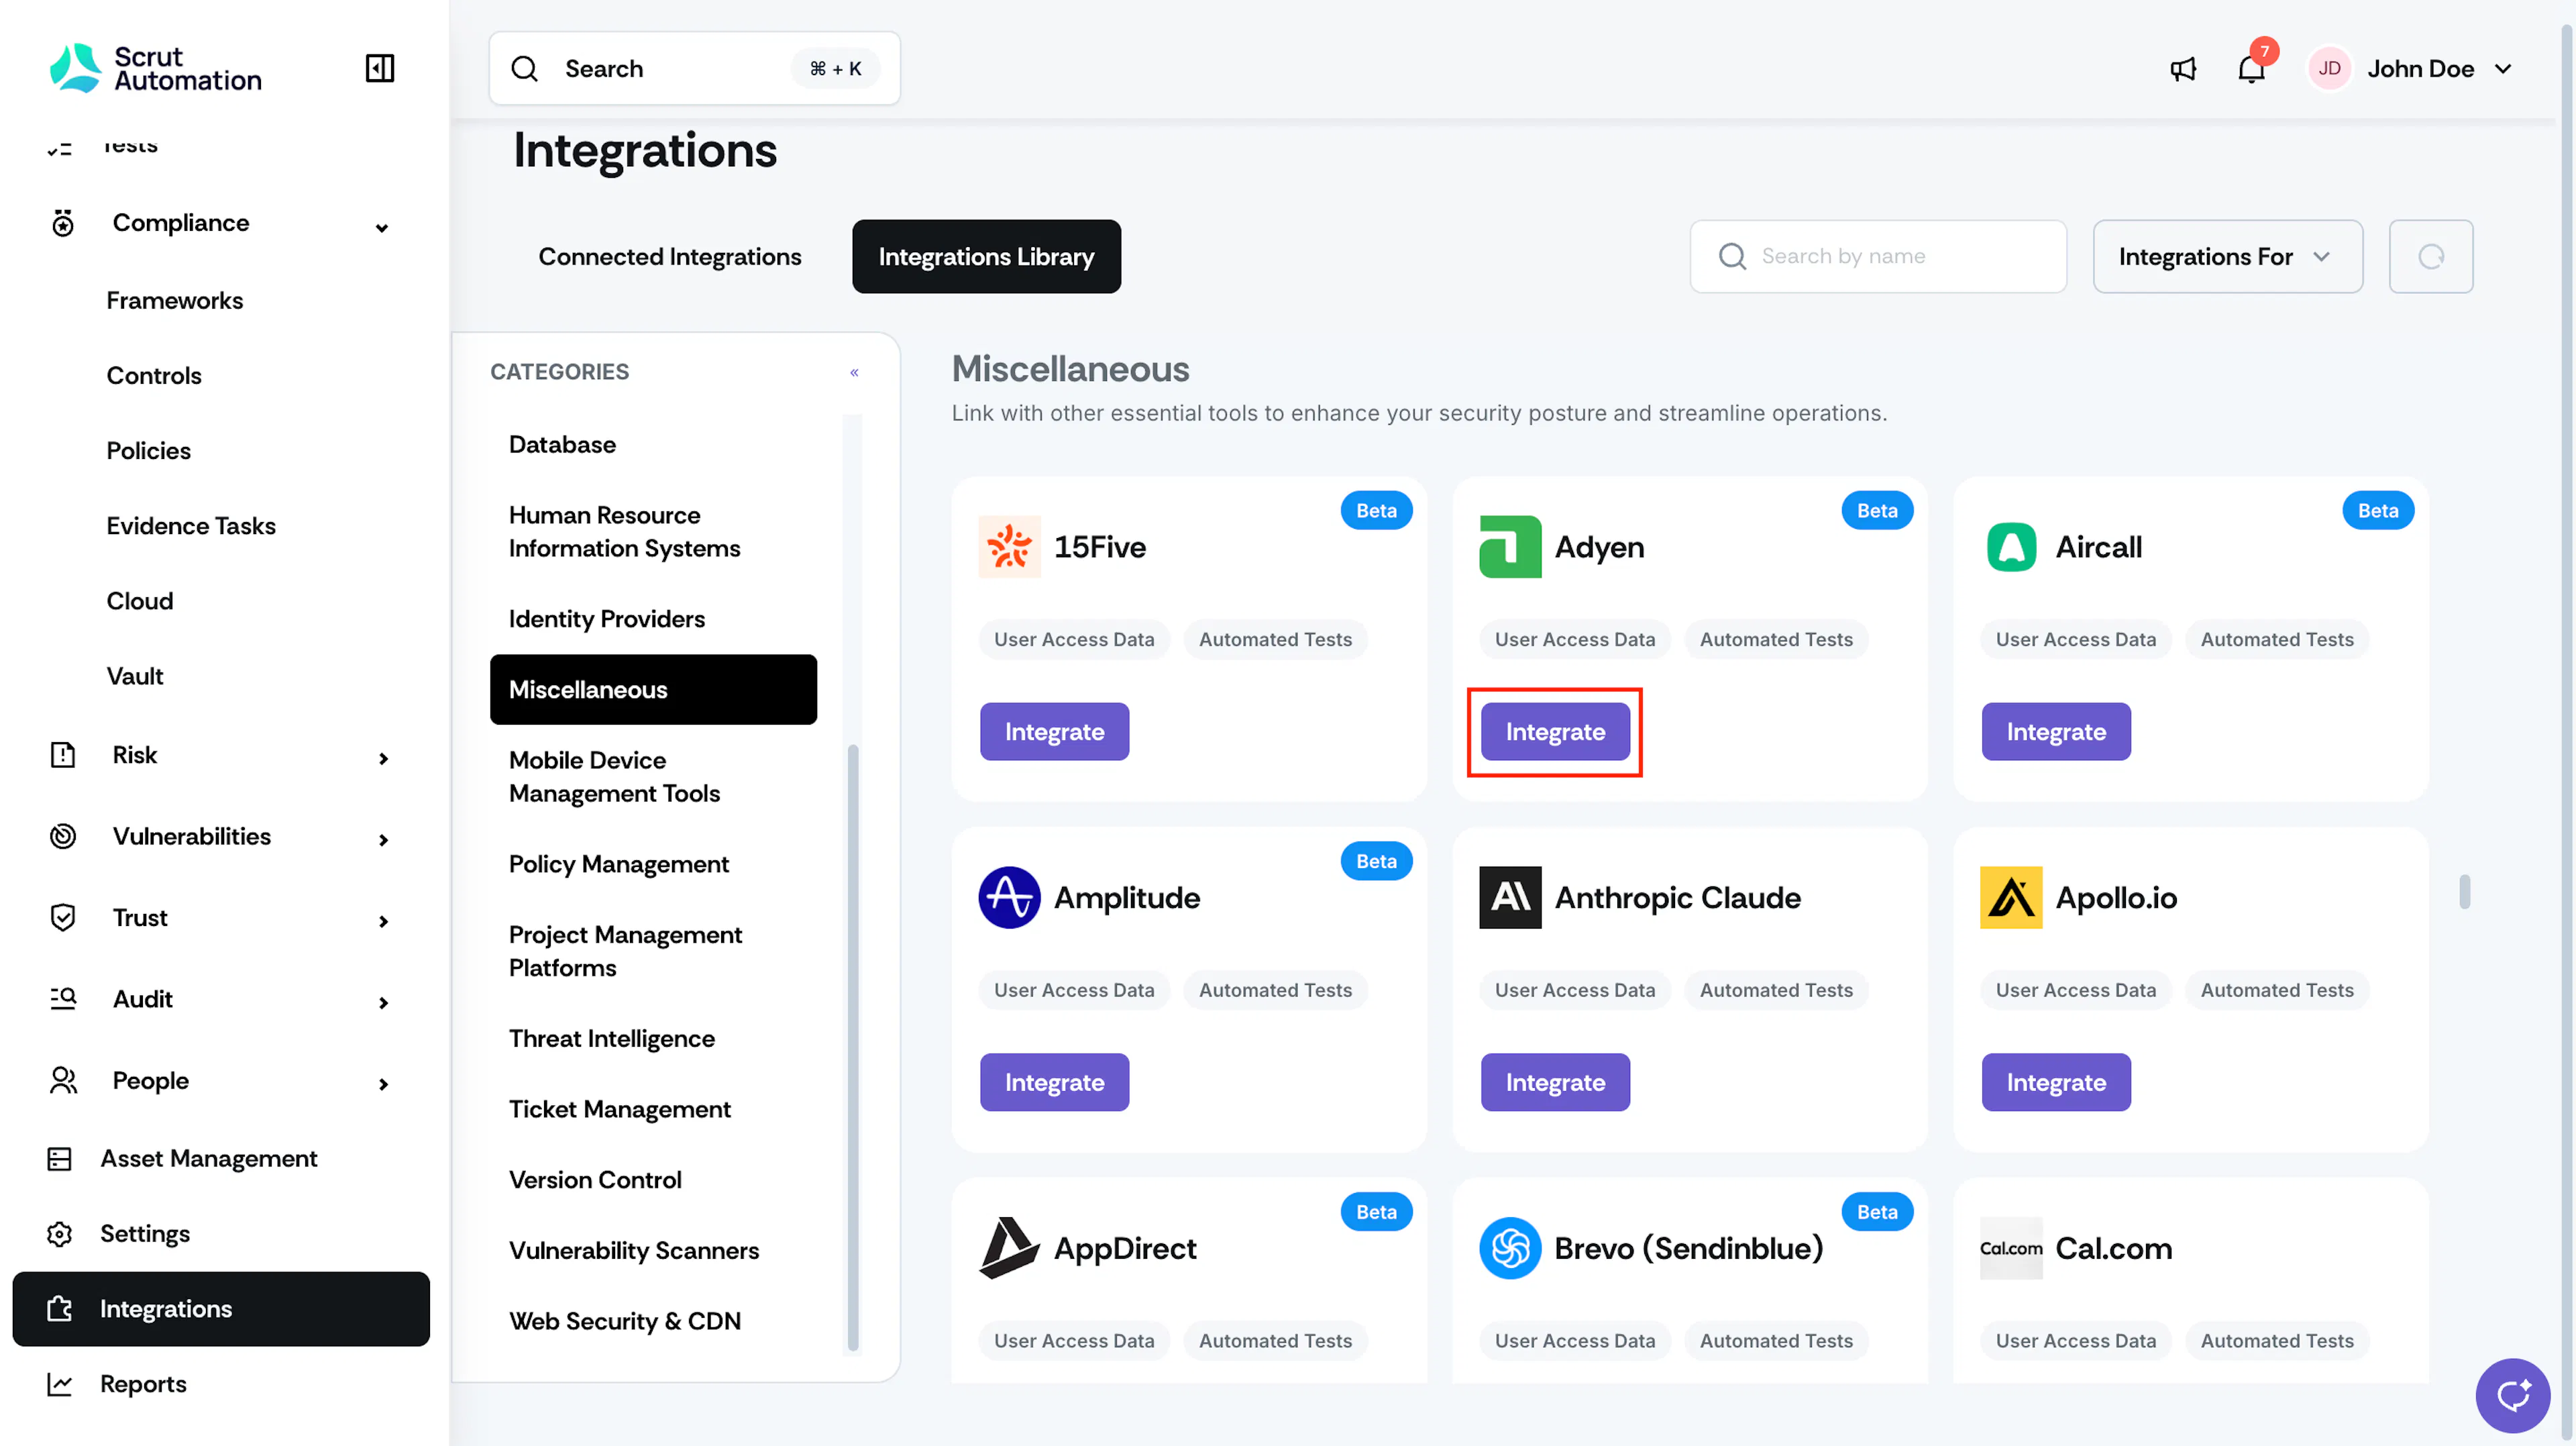Click Integrate for Apollo.io
The height and width of the screenshot is (1446, 2576).
pyautogui.click(x=2056, y=1082)
